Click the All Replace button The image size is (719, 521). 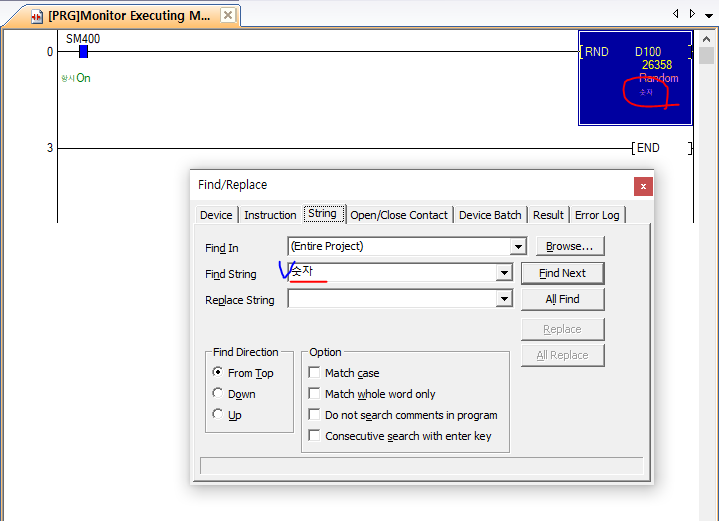coord(562,355)
